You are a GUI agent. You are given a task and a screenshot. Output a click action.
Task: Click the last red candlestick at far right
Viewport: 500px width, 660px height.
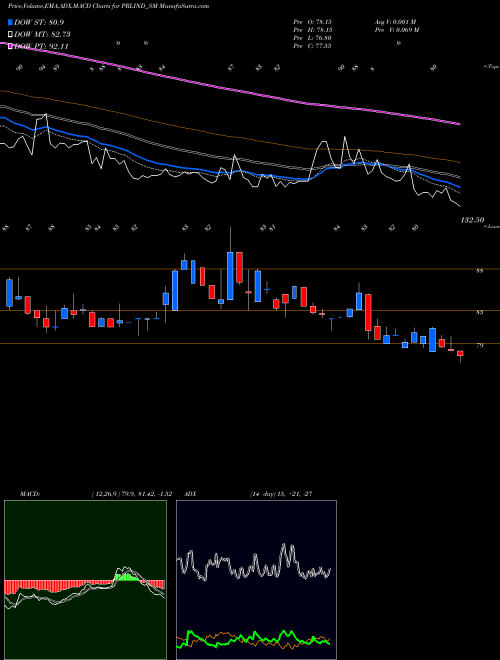[460, 356]
